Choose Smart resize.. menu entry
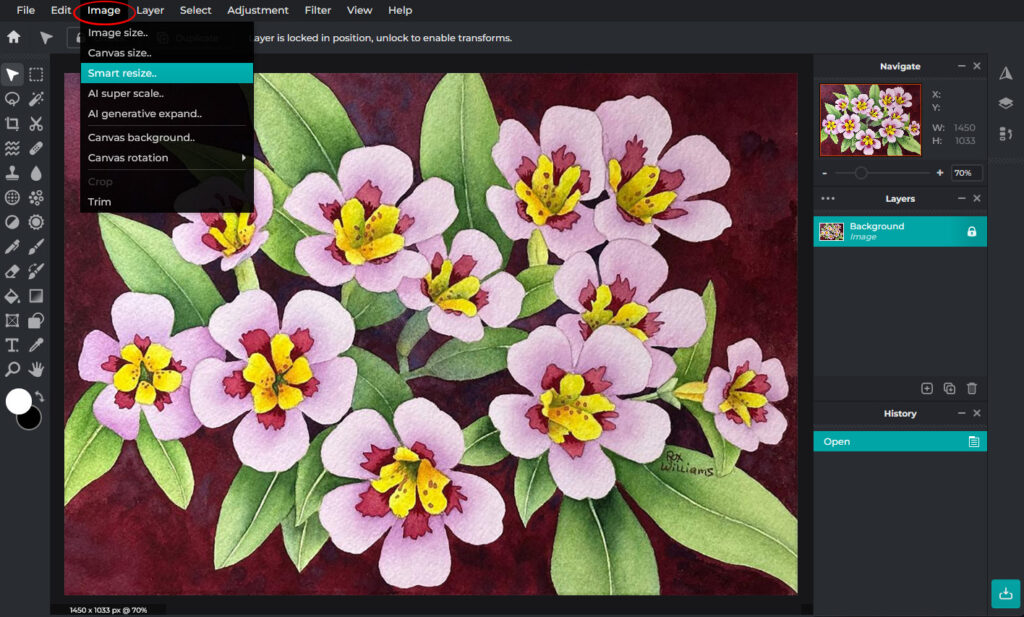The width and height of the screenshot is (1024, 617). (x=167, y=73)
